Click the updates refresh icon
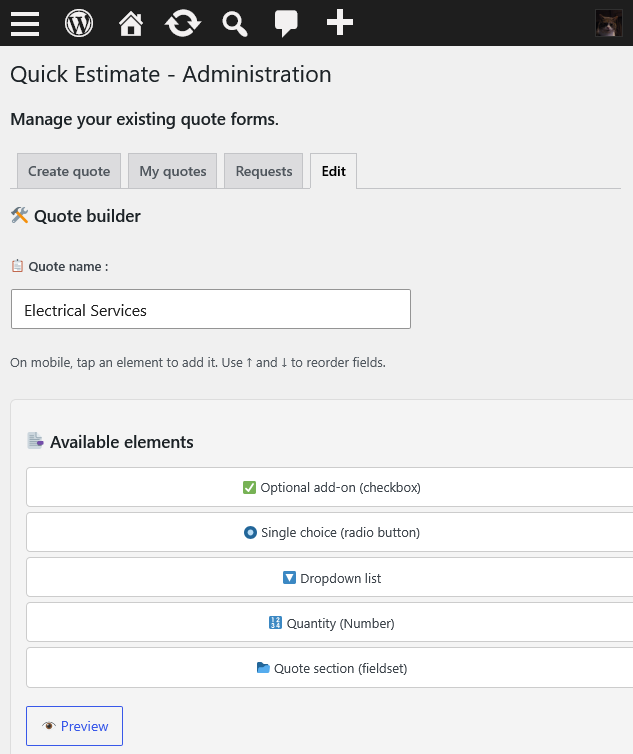Screen dimensions: 633x754 [x=183, y=23]
